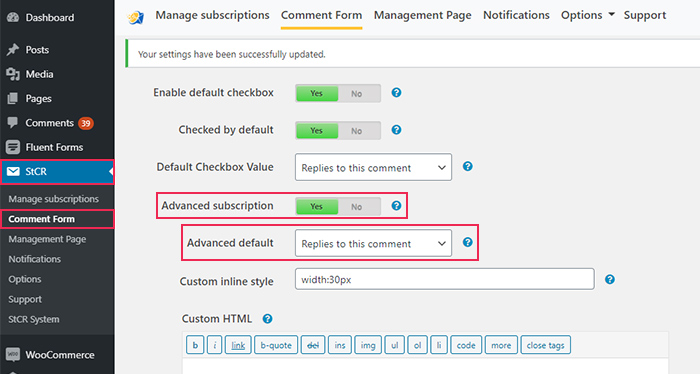Viewport: 700px width, 374px height.
Task: Open the Notifications tab
Action: coord(516,15)
